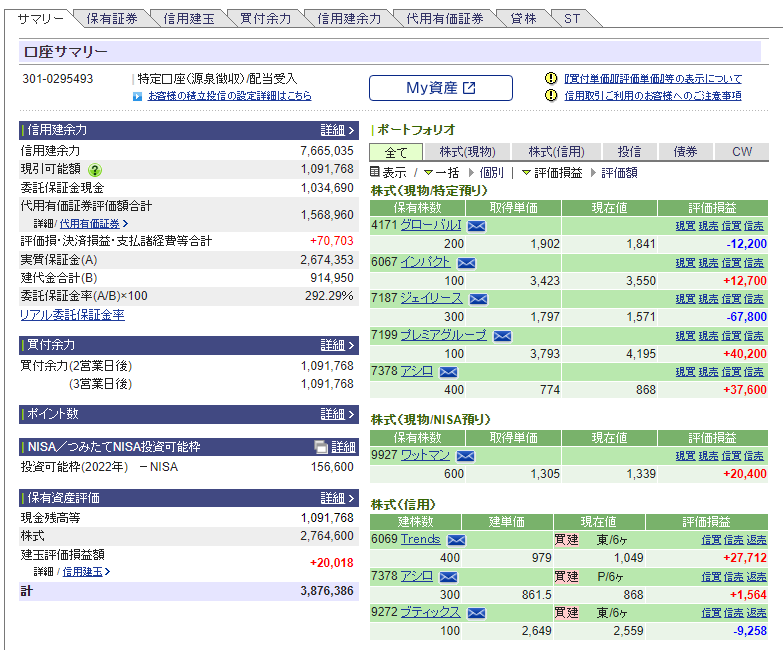Click the mail icon next to 6069 Trends
783x650 pixels.
456,540
